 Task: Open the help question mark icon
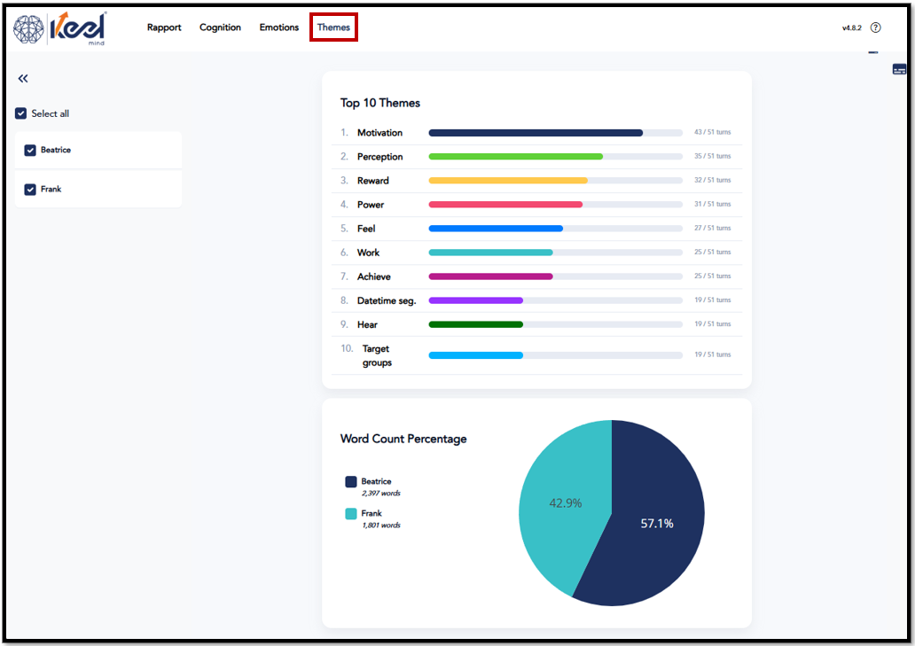875,27
